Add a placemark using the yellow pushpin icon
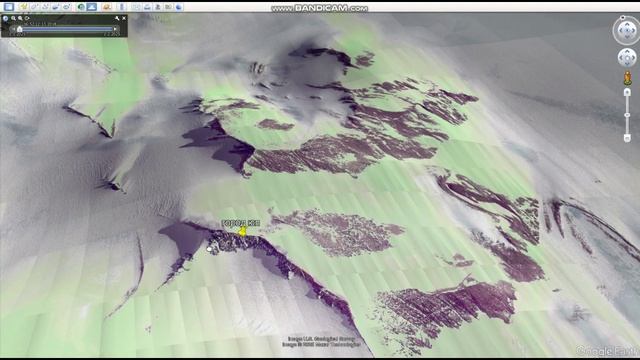 pos(24,7)
